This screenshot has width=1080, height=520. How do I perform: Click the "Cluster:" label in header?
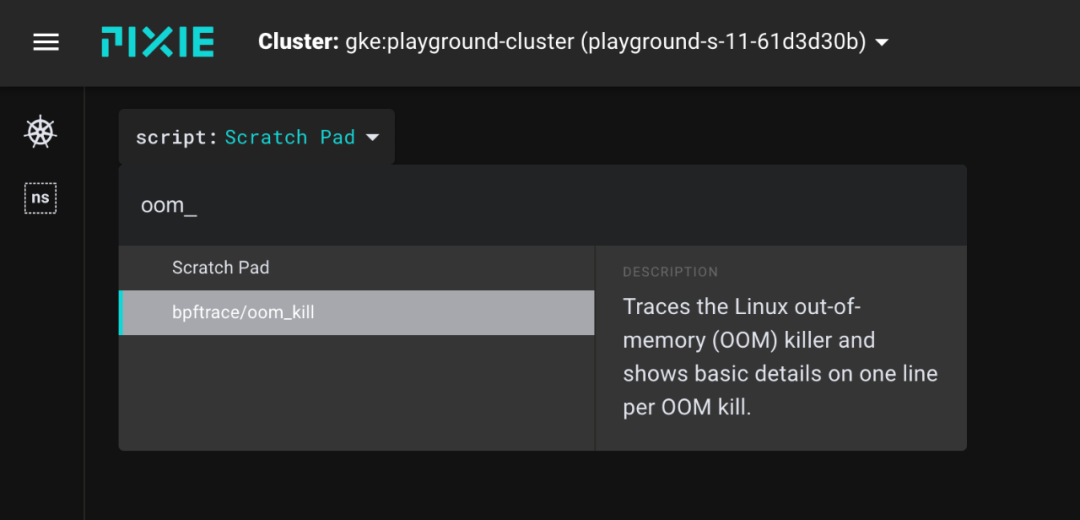(x=298, y=43)
